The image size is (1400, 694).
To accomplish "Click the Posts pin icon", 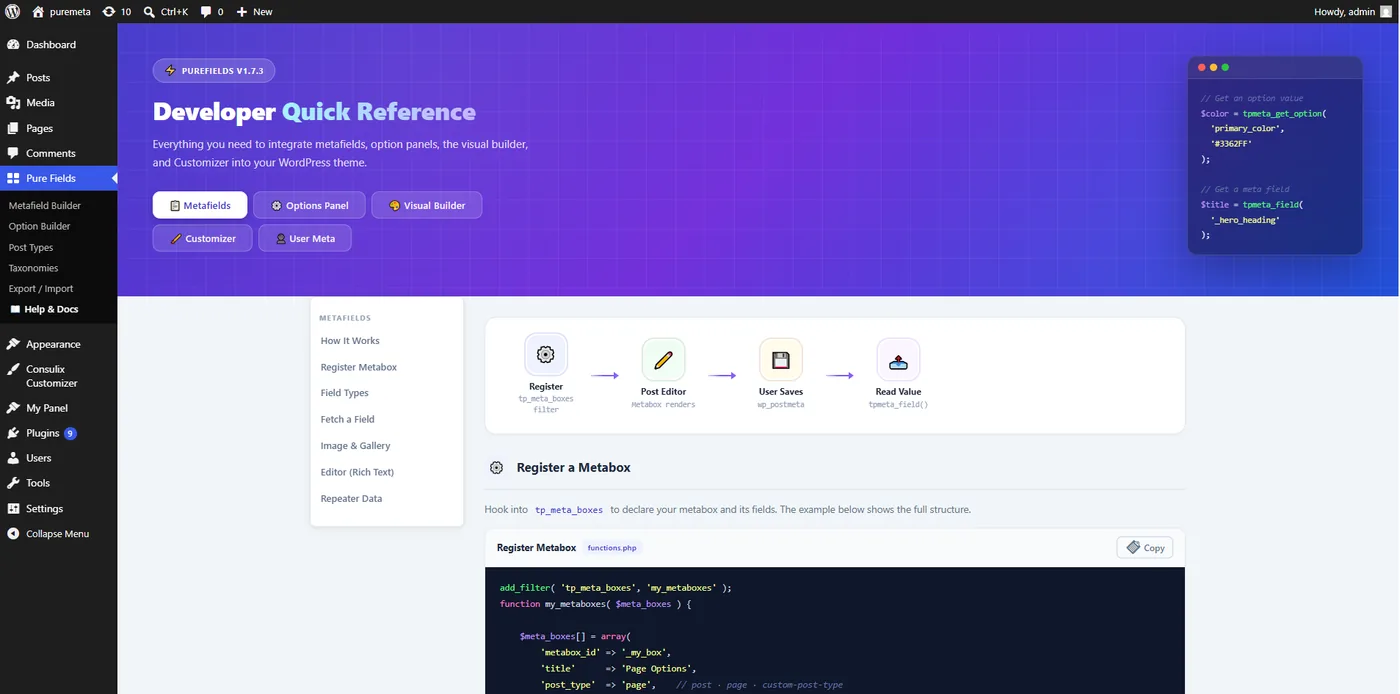I will point(13,78).
